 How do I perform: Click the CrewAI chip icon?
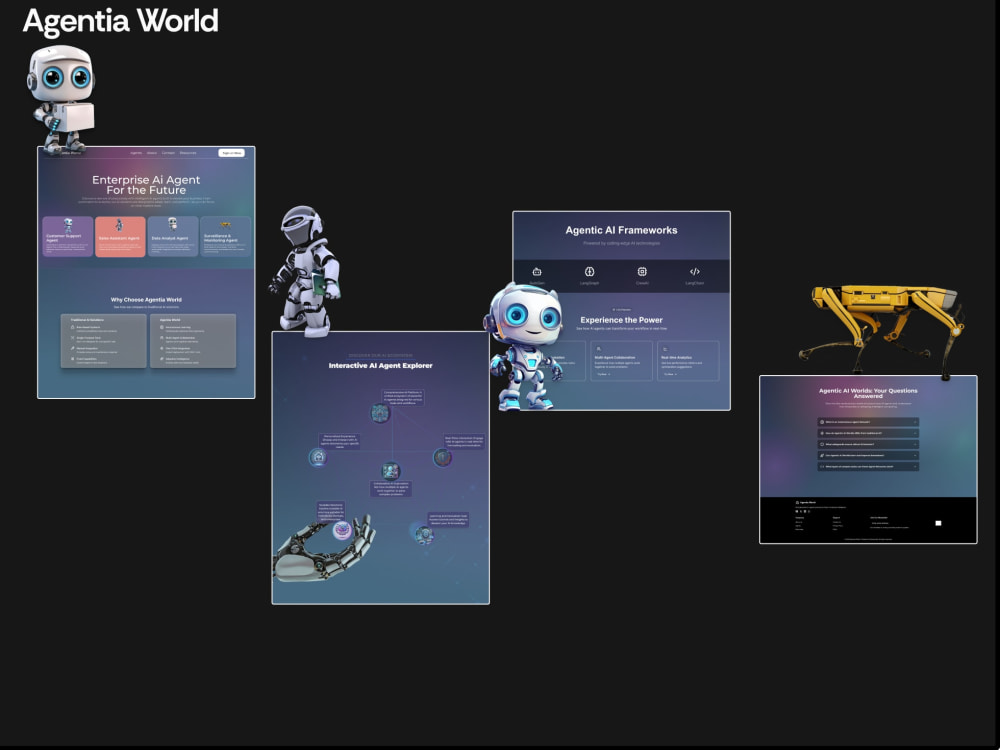click(x=642, y=272)
